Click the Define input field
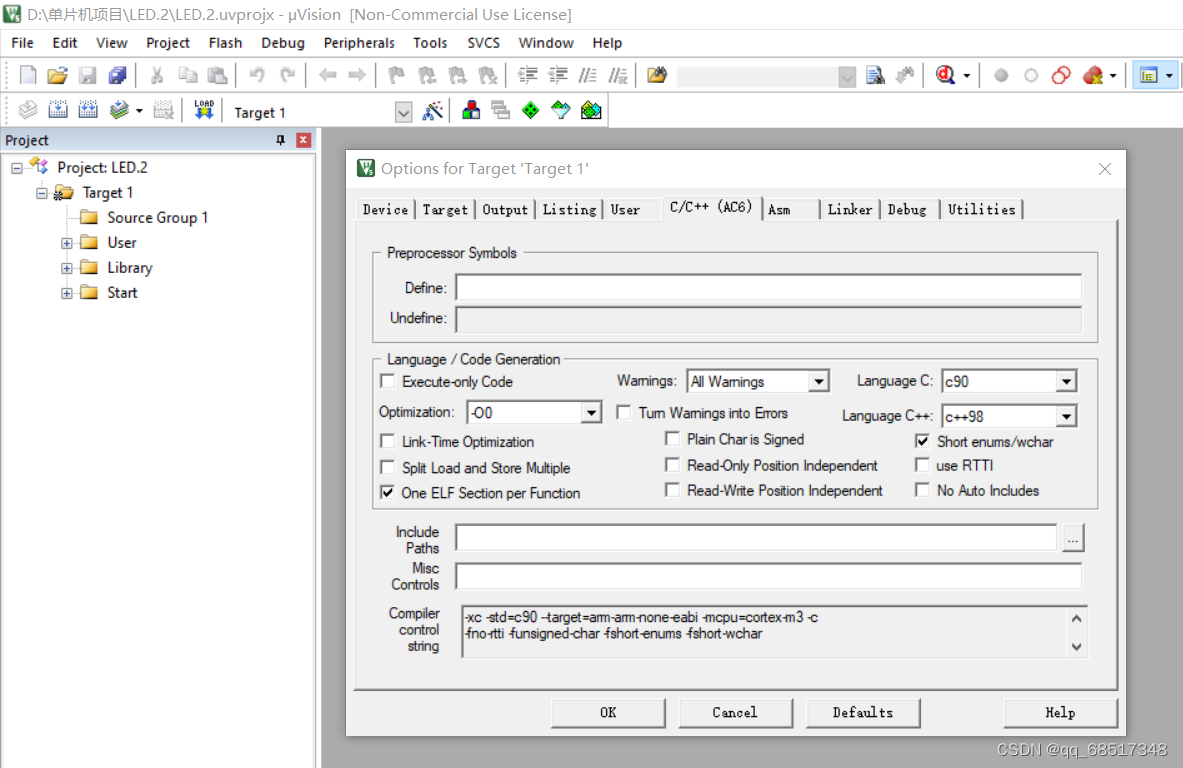This screenshot has height=768, width=1183. [768, 287]
